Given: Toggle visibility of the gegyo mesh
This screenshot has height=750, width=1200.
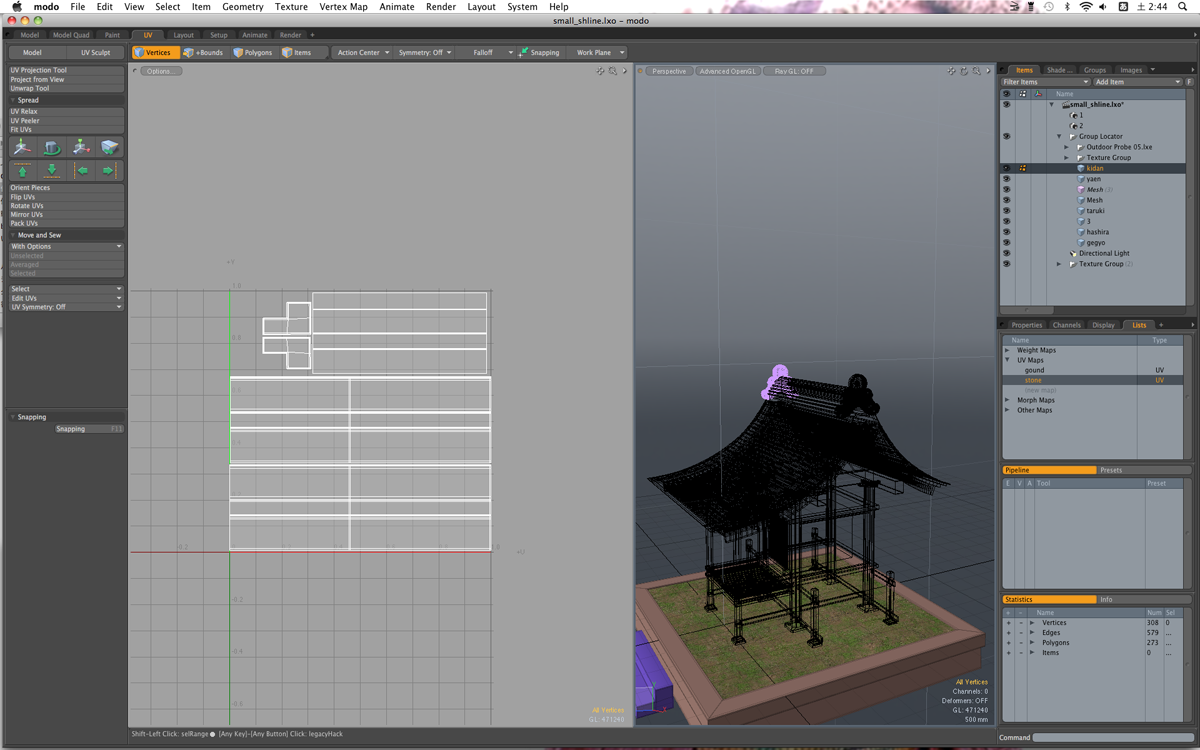Looking at the screenshot, I should 1007,243.
